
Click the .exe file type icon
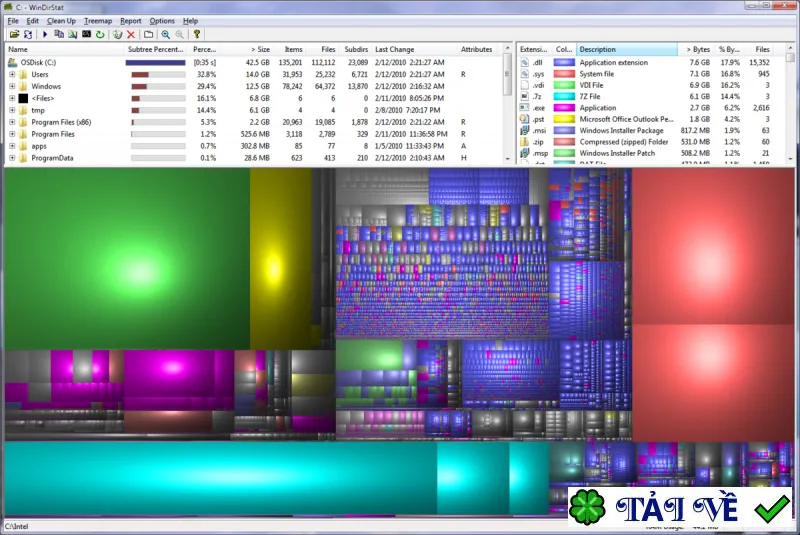[x=524, y=108]
